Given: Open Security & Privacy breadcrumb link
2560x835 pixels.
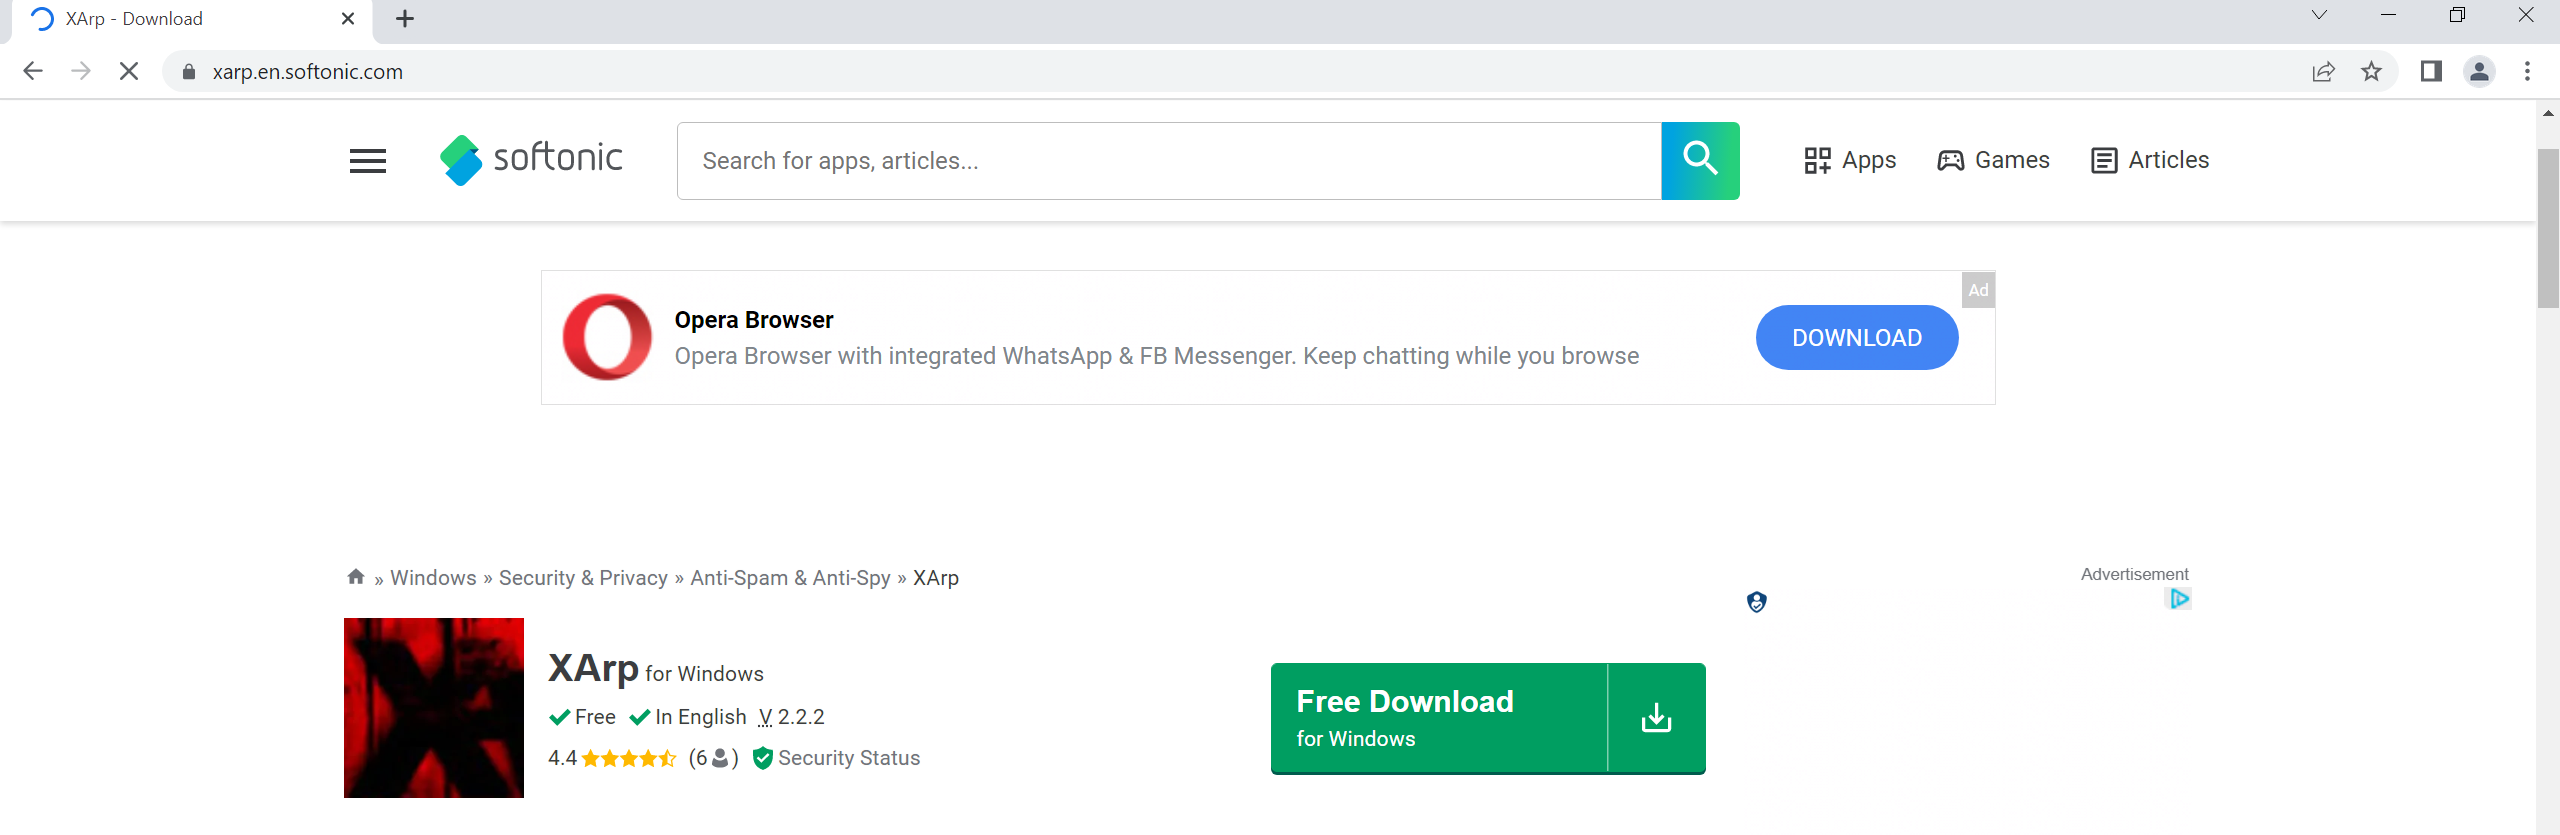Looking at the screenshot, I should pos(583,578).
